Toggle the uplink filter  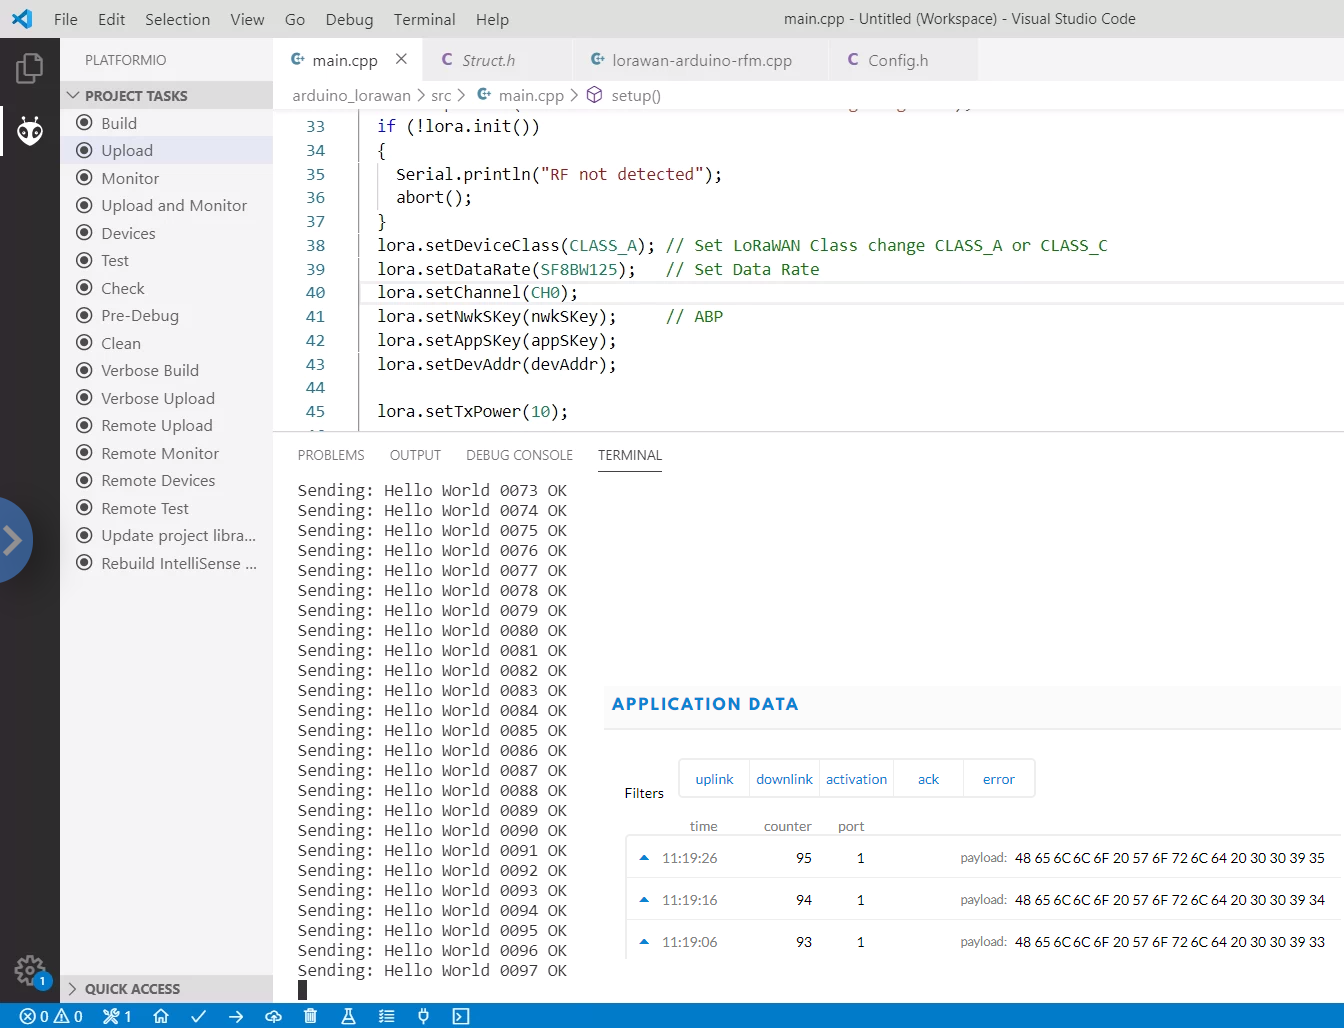pos(714,779)
